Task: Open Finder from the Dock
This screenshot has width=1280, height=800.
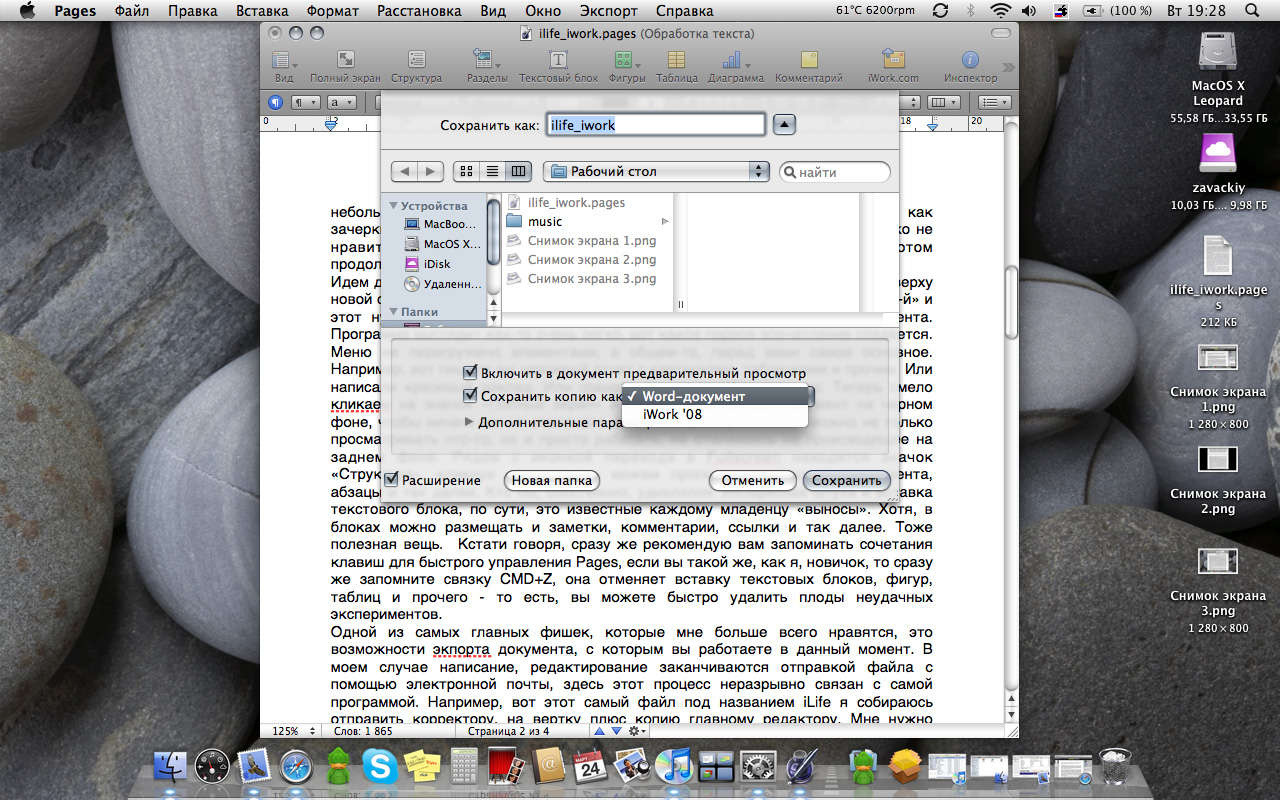Action: 170,767
